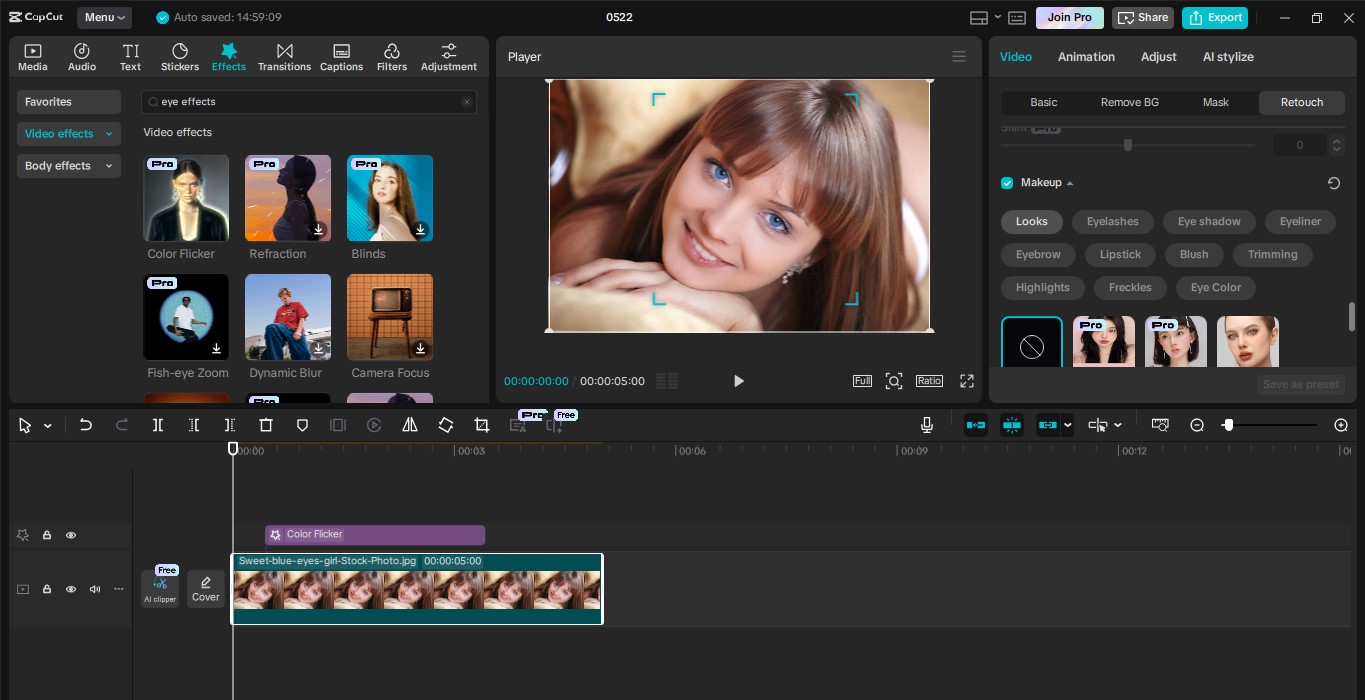Select the Split tool in timeline toolbar

coord(157,424)
